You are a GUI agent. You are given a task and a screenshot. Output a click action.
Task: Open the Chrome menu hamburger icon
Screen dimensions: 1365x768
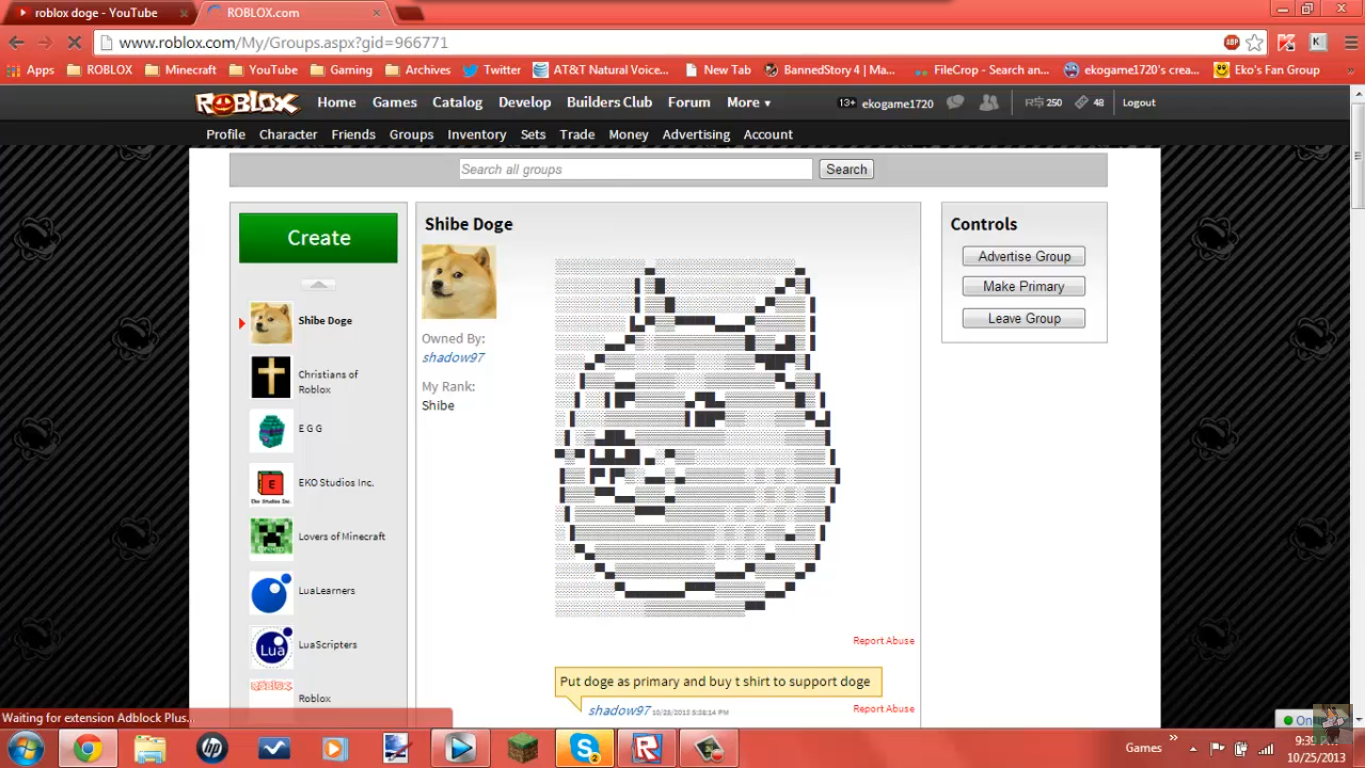pos(1351,43)
